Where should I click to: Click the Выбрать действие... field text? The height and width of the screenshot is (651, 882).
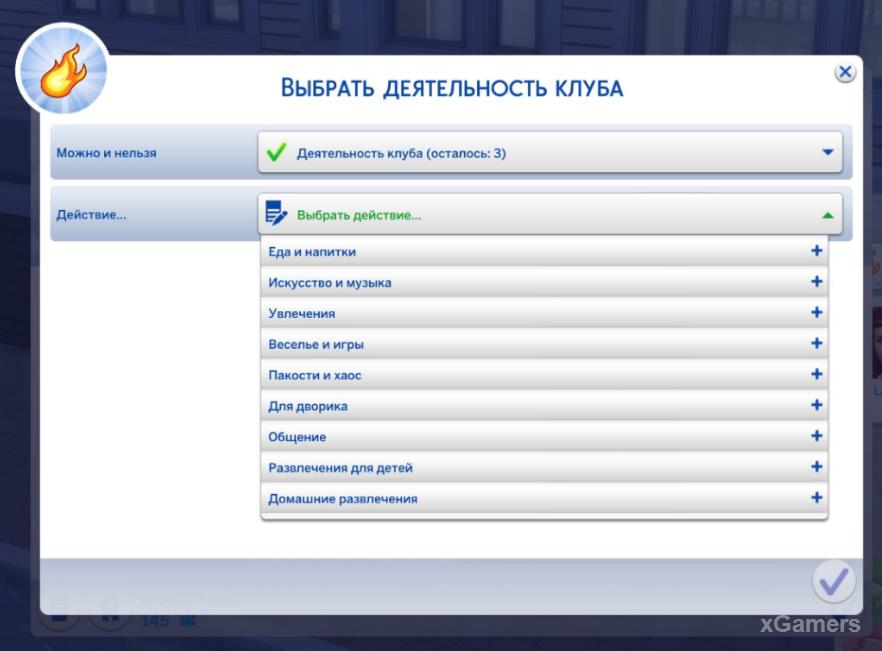(359, 214)
